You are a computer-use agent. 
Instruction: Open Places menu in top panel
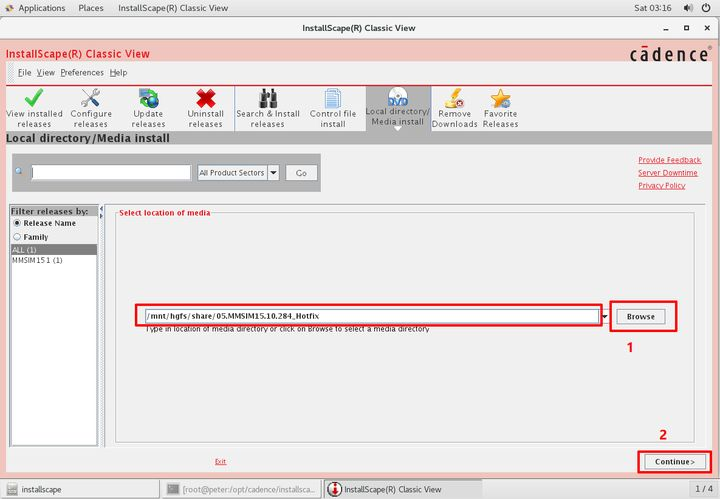[91, 8]
